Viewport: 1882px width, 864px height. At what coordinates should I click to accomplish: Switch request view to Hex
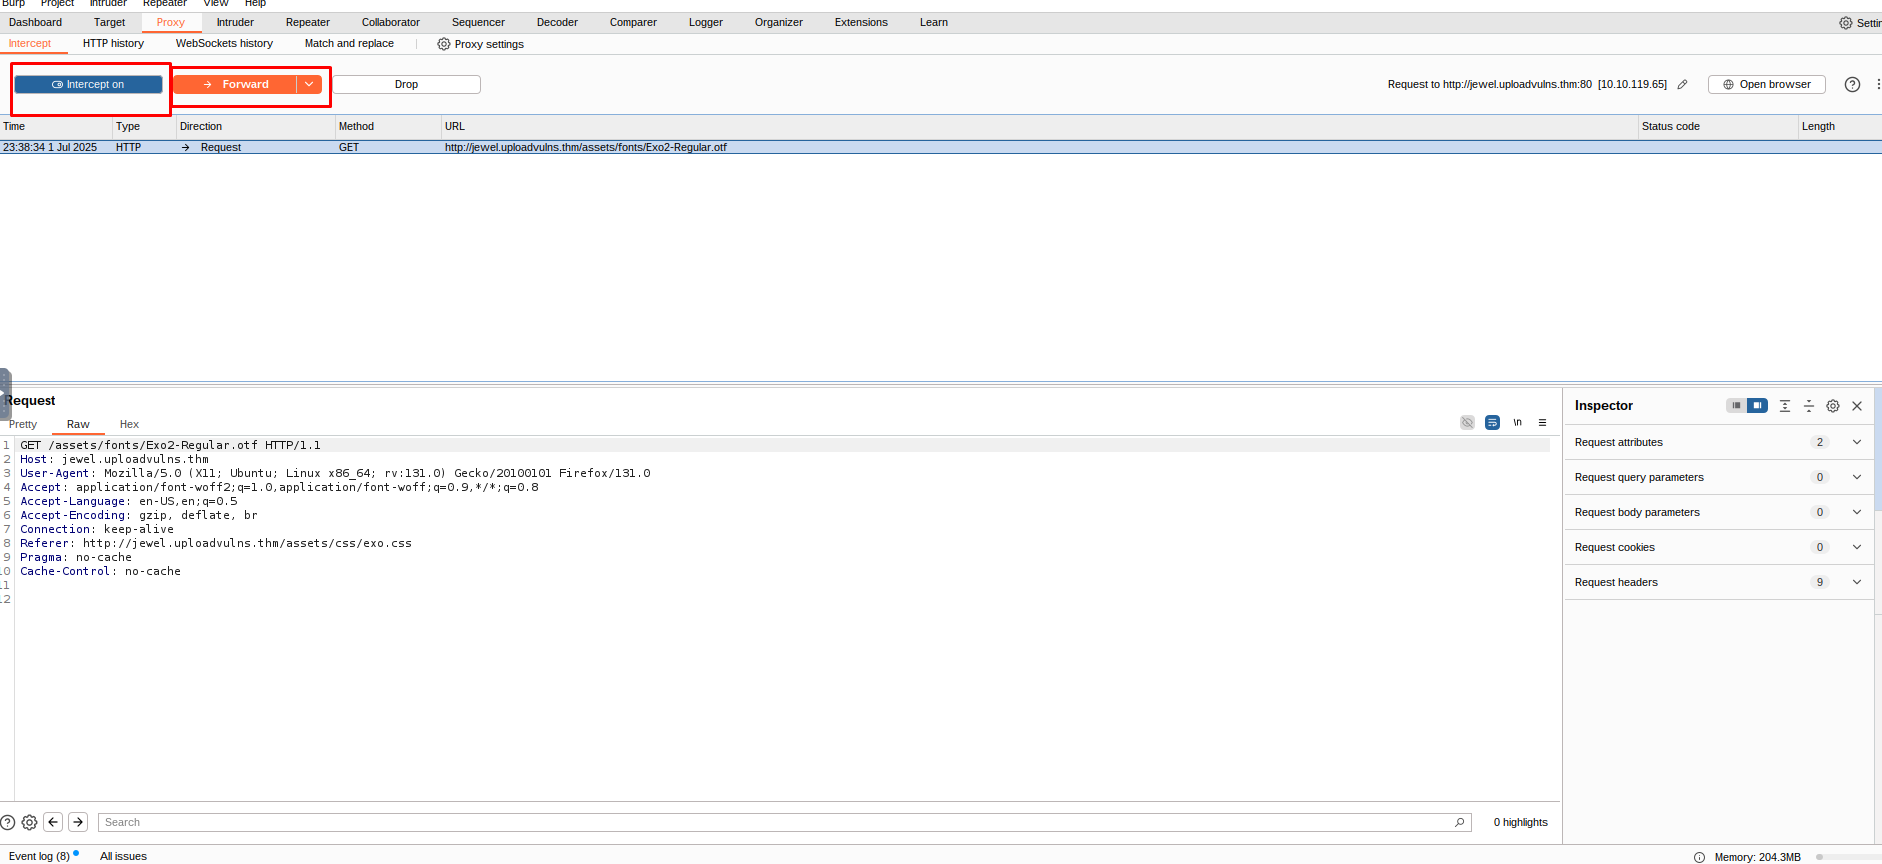point(129,425)
